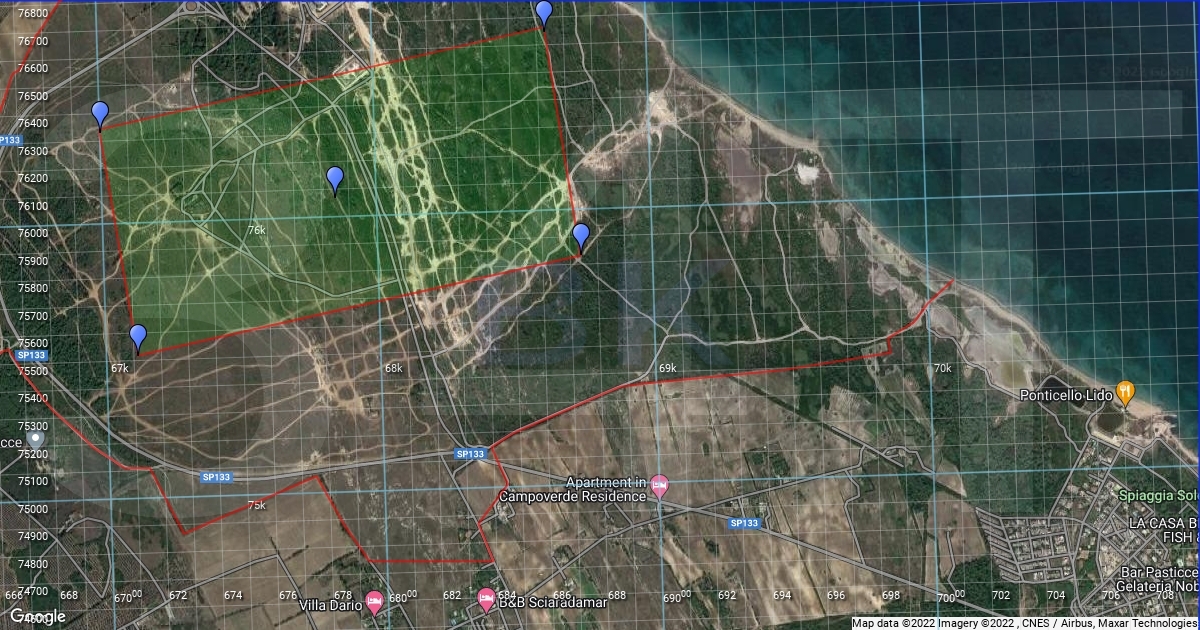Select the 'Villa Dario' text label
Image resolution: width=1200 pixels, height=630 pixels.
pyautogui.click(x=329, y=605)
